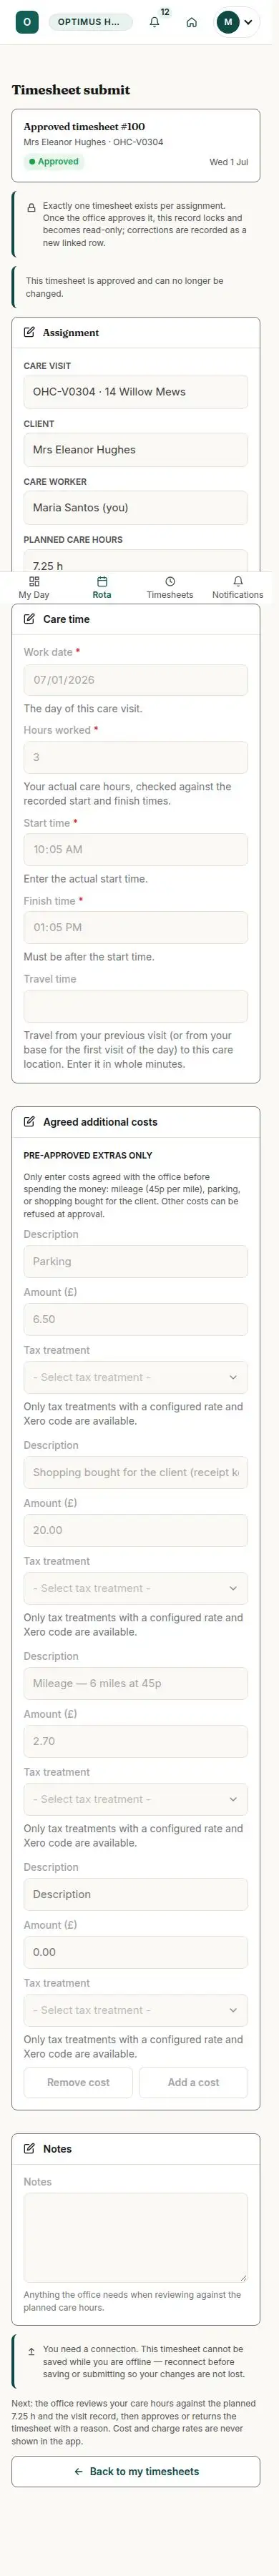Viewport: 279px width, 2576px height.
Task: Go to home via house icon
Action: point(192,22)
